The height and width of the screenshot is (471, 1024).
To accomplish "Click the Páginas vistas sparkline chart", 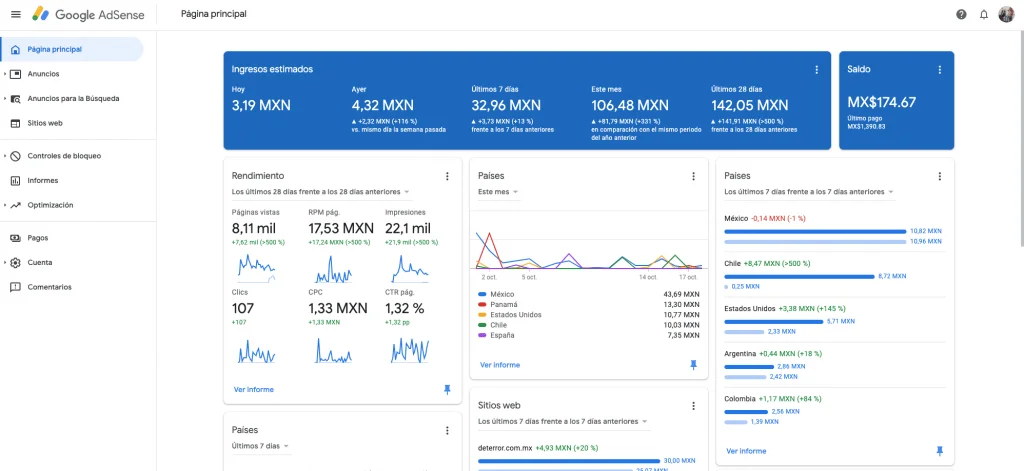I will (x=256, y=268).
